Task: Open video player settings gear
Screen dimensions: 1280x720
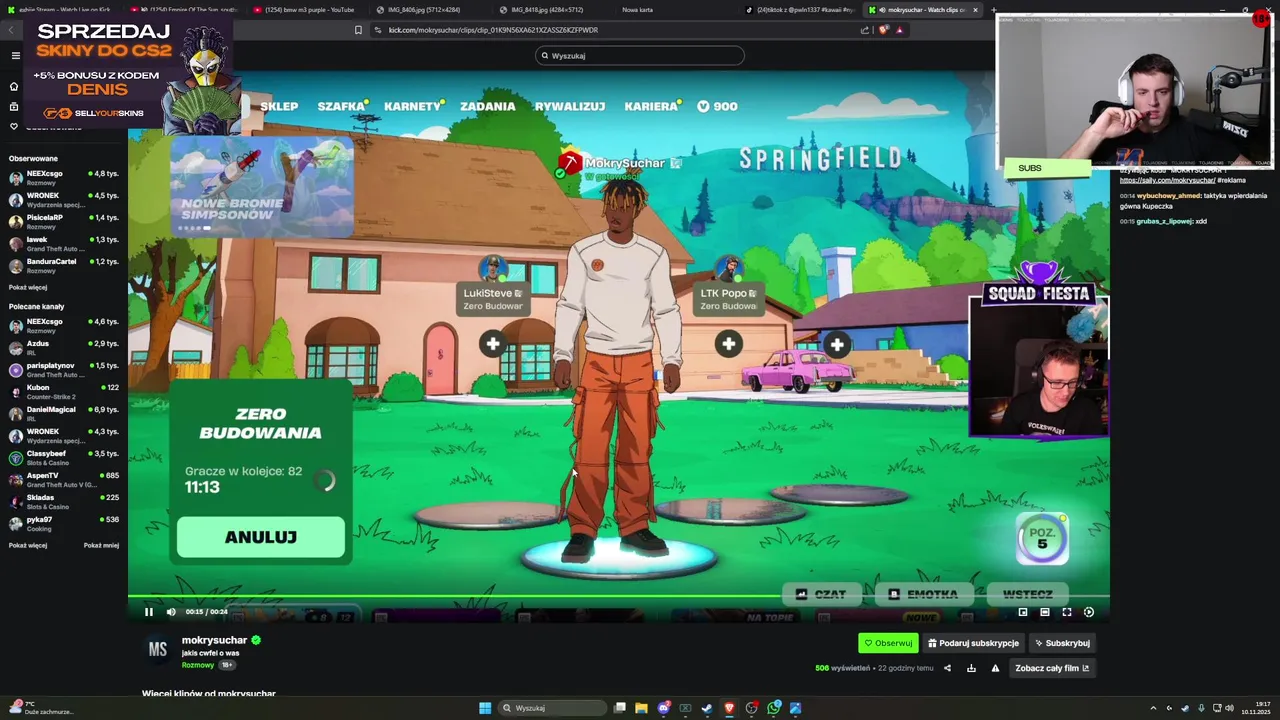Action: [x=1089, y=612]
